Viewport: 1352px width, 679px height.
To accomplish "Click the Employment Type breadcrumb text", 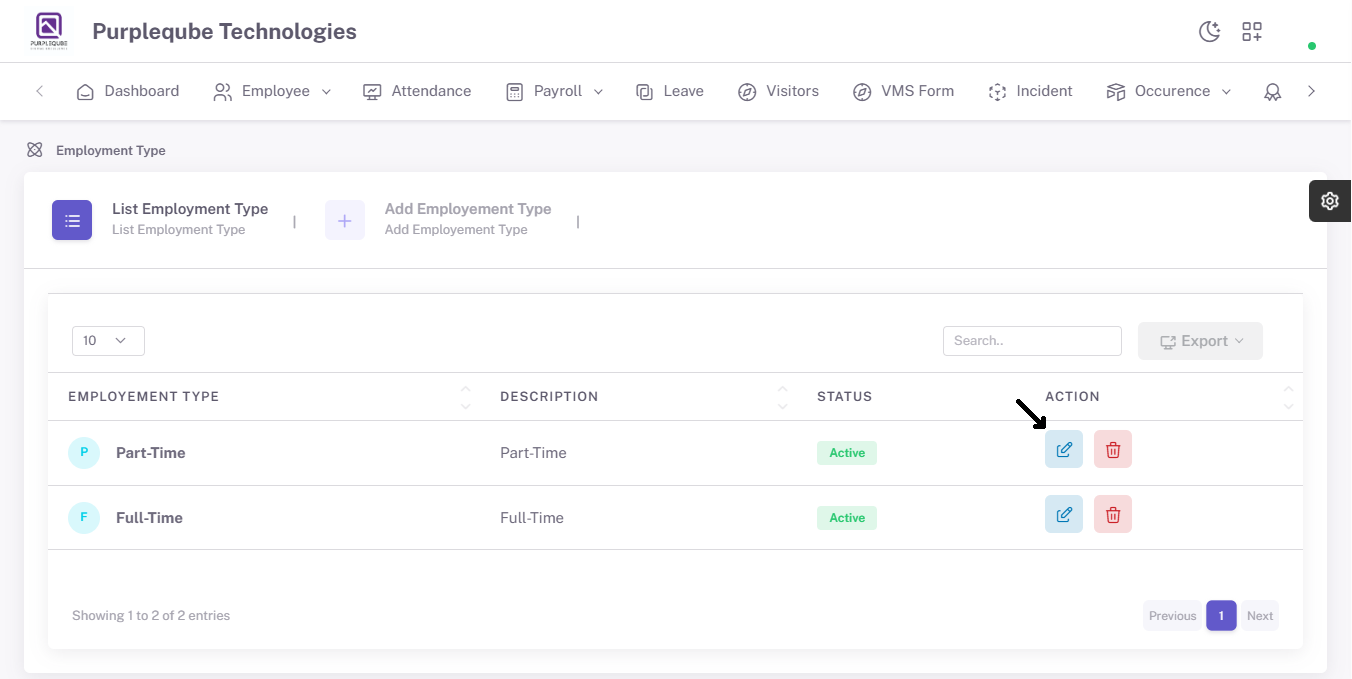I will (x=111, y=150).
